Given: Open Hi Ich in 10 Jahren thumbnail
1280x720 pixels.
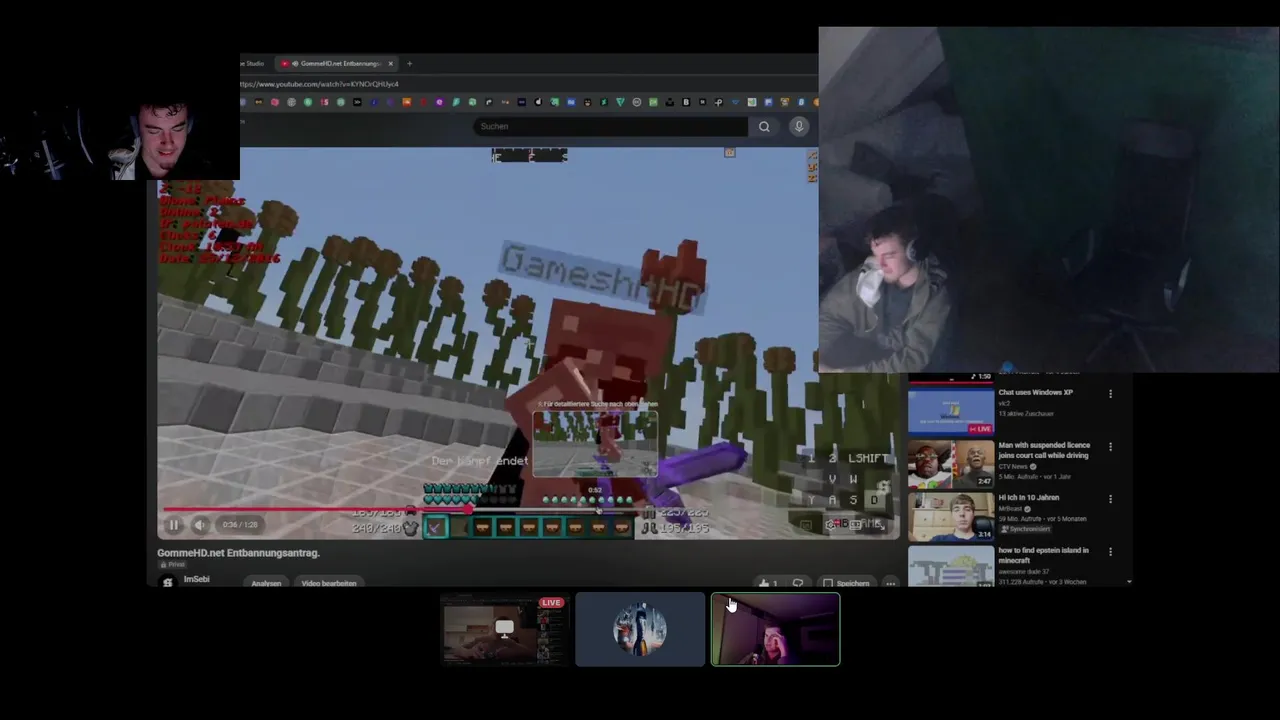Looking at the screenshot, I should (951, 517).
